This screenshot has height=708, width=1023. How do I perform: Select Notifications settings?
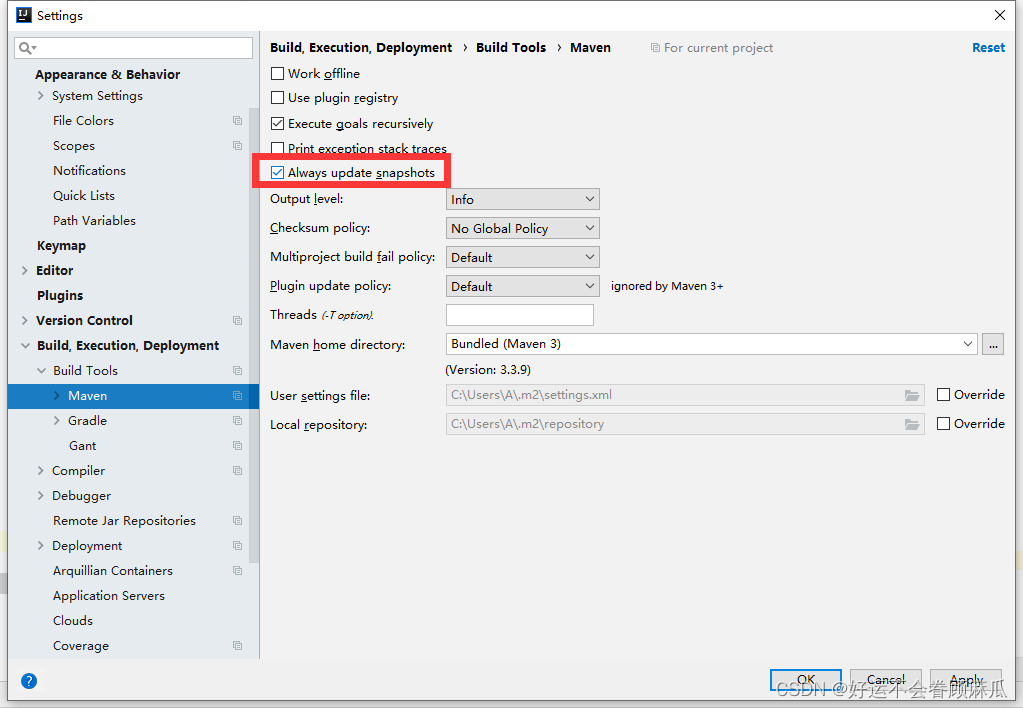(x=89, y=170)
